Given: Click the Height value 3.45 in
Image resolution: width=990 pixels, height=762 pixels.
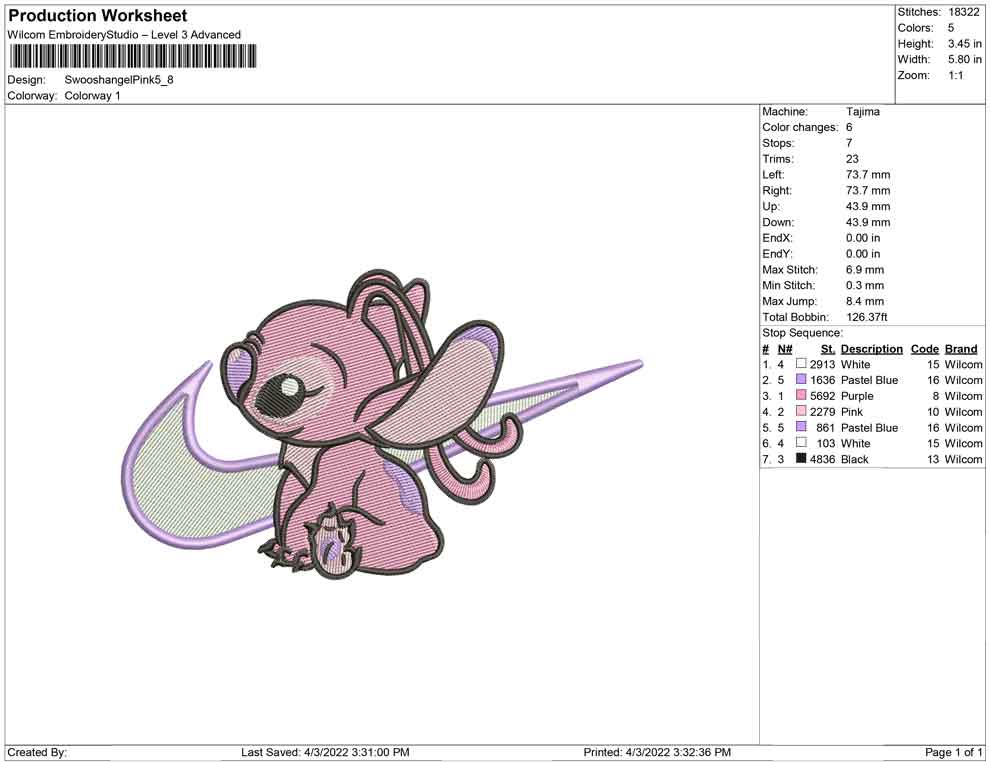Looking at the screenshot, I should click(x=964, y=44).
